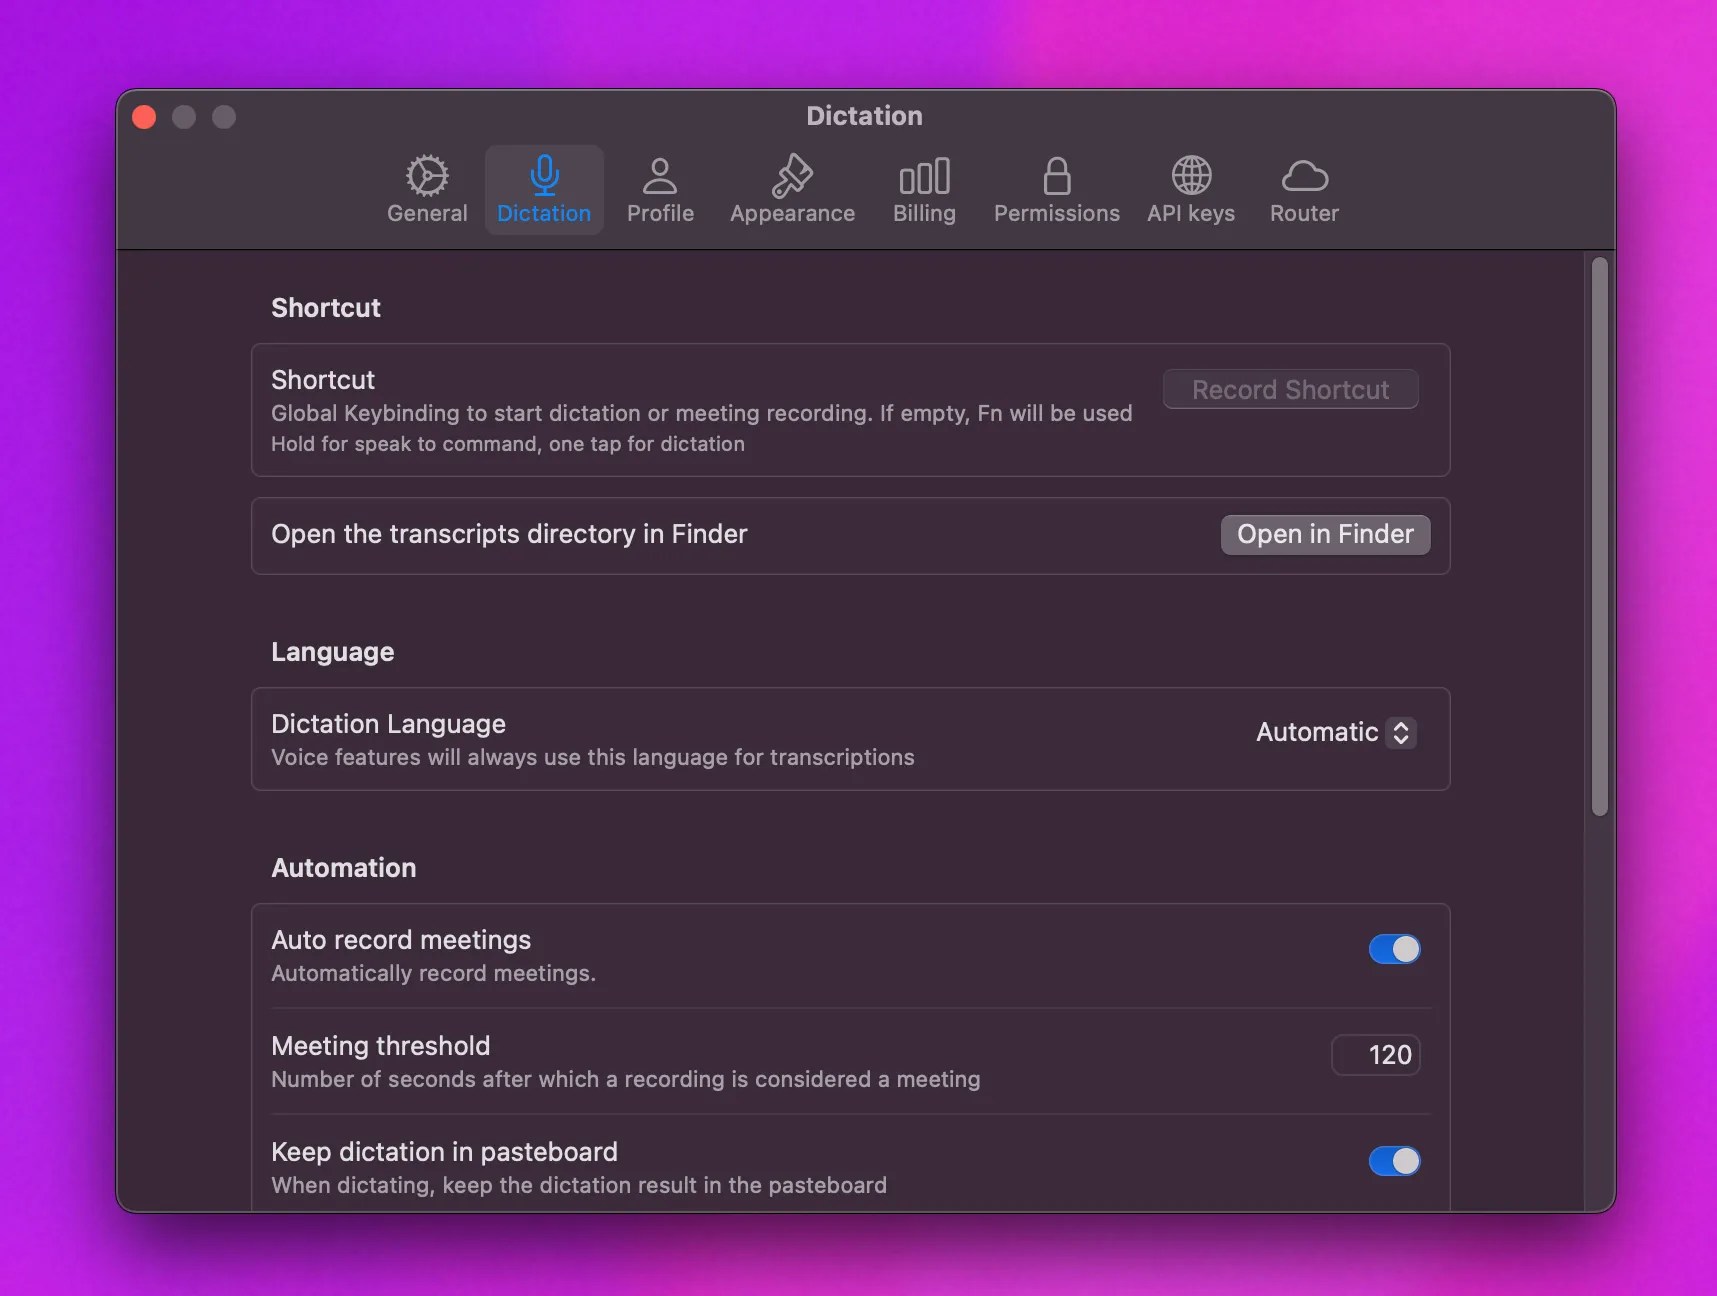Screen dimensions: 1717x1296
Task: Click the Record Shortcut button
Action: (x=1290, y=389)
